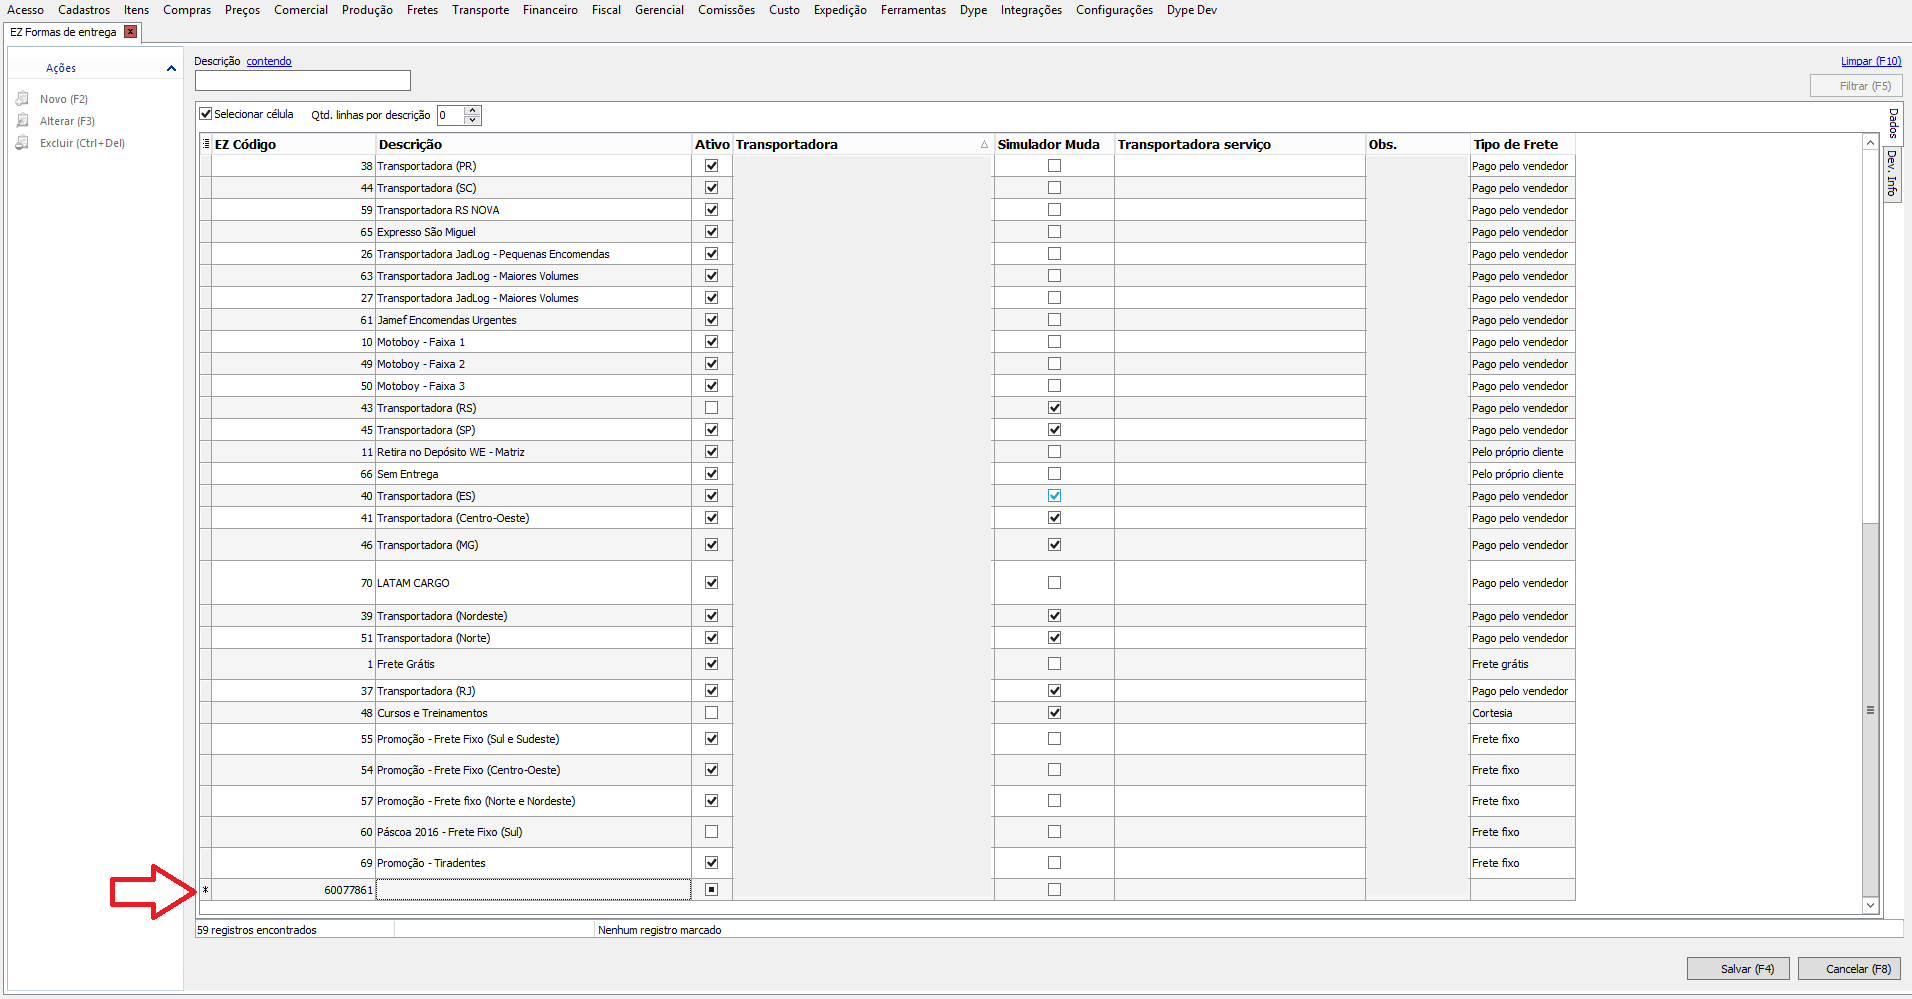Enable Ativo for Cursos e Treinamentos
Screen dimensions: 1912x999
711,713
